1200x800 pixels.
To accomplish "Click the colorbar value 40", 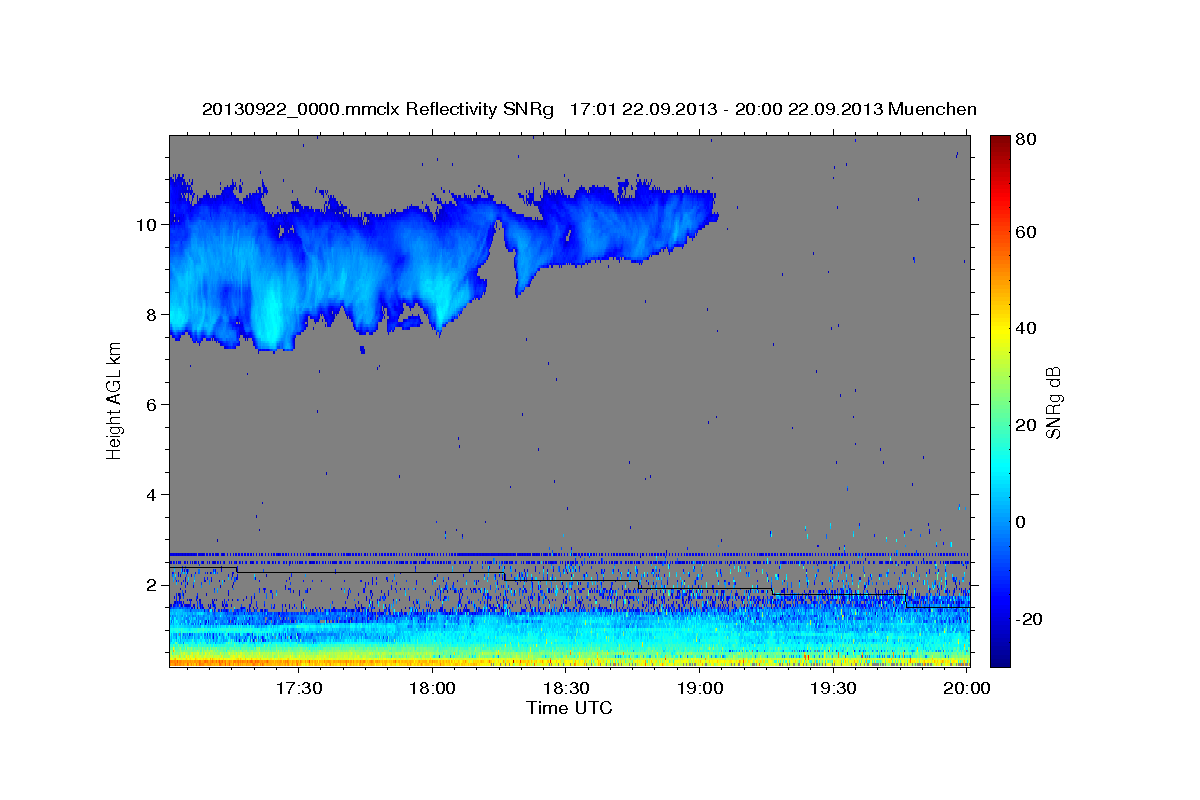I will (x=1026, y=329).
